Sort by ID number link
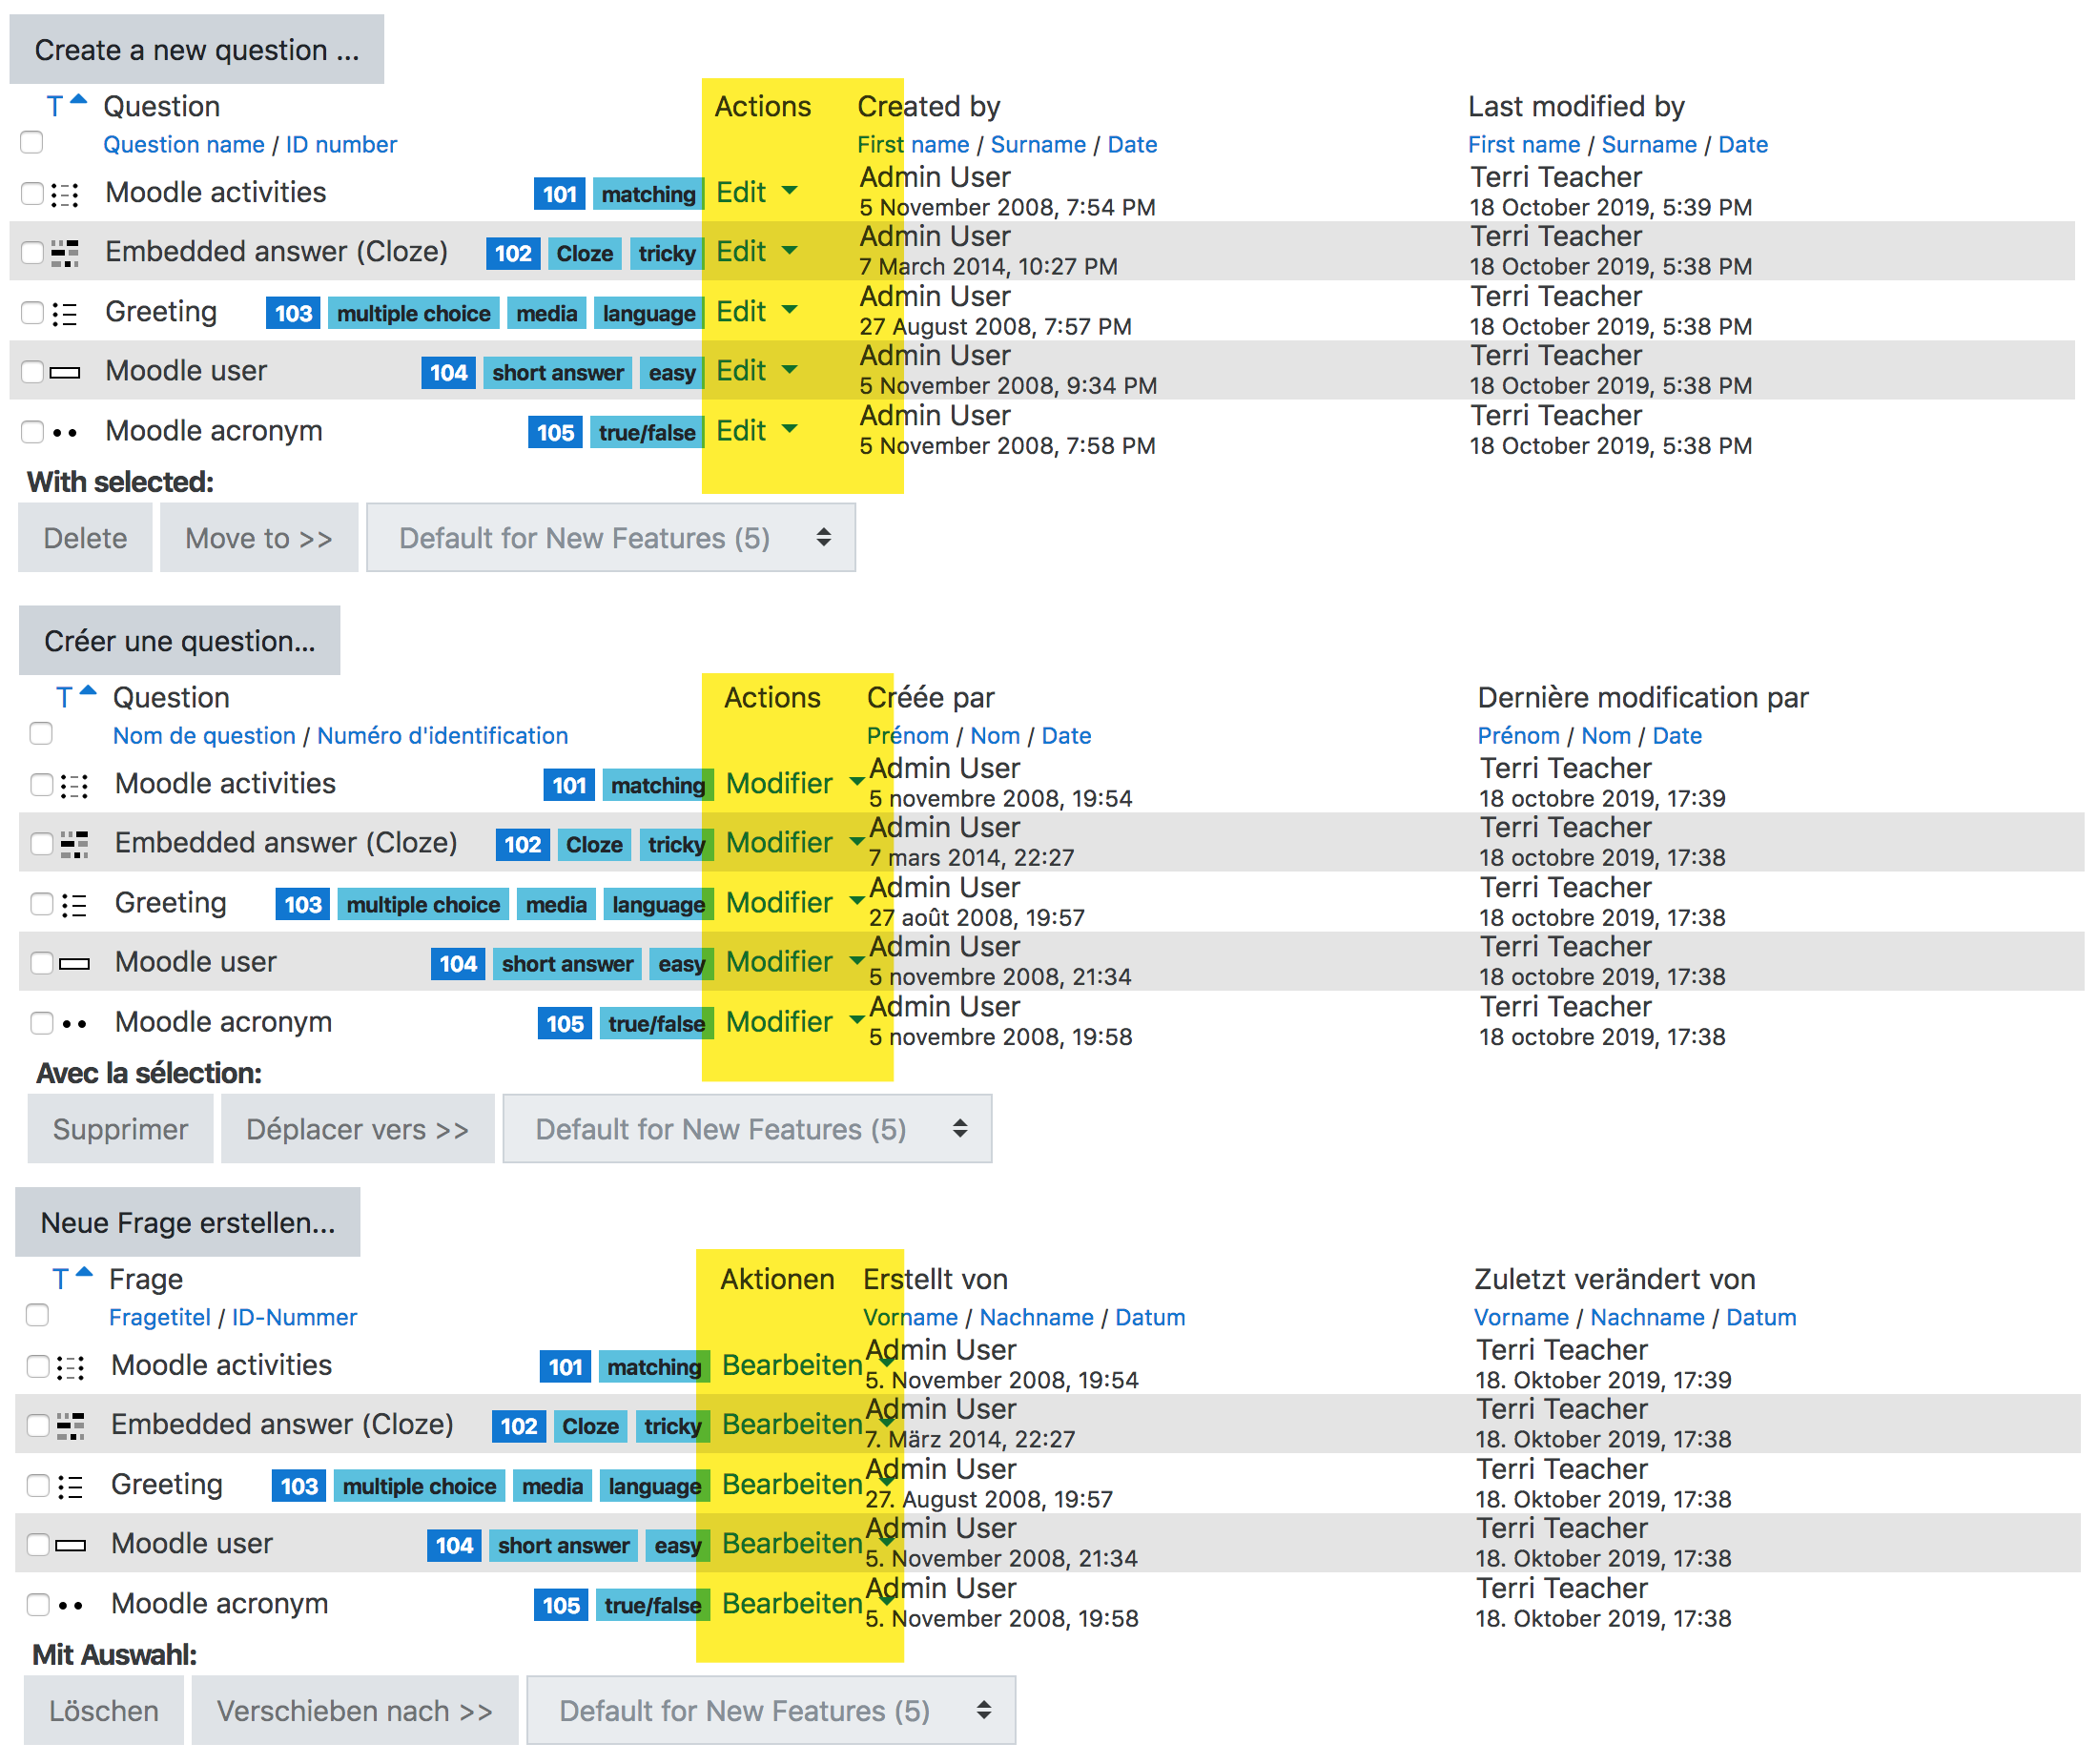Image resolution: width=2098 pixels, height=1764 pixels. coord(341,144)
